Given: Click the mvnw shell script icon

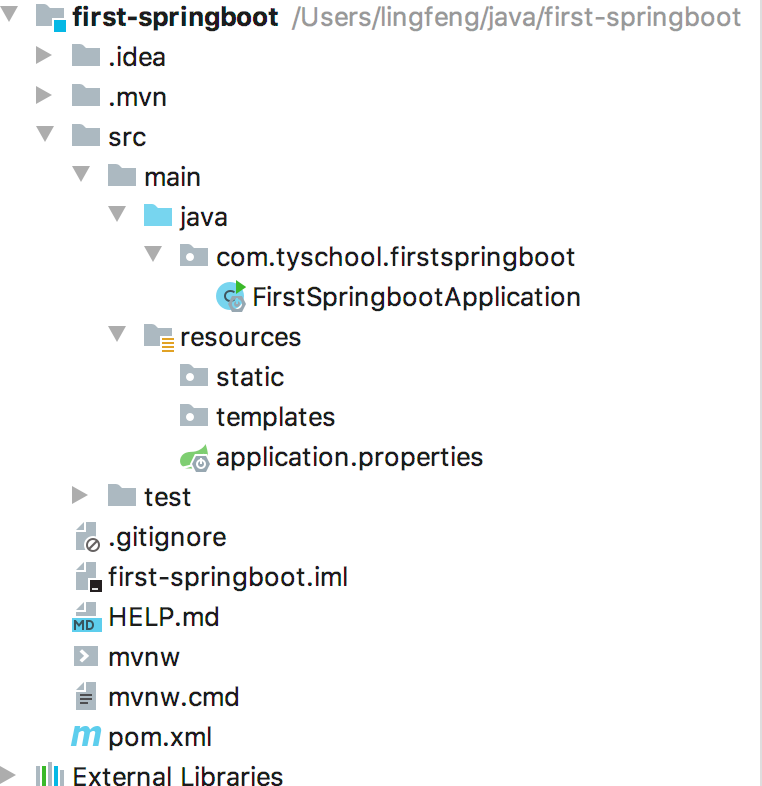Looking at the screenshot, I should [x=87, y=657].
